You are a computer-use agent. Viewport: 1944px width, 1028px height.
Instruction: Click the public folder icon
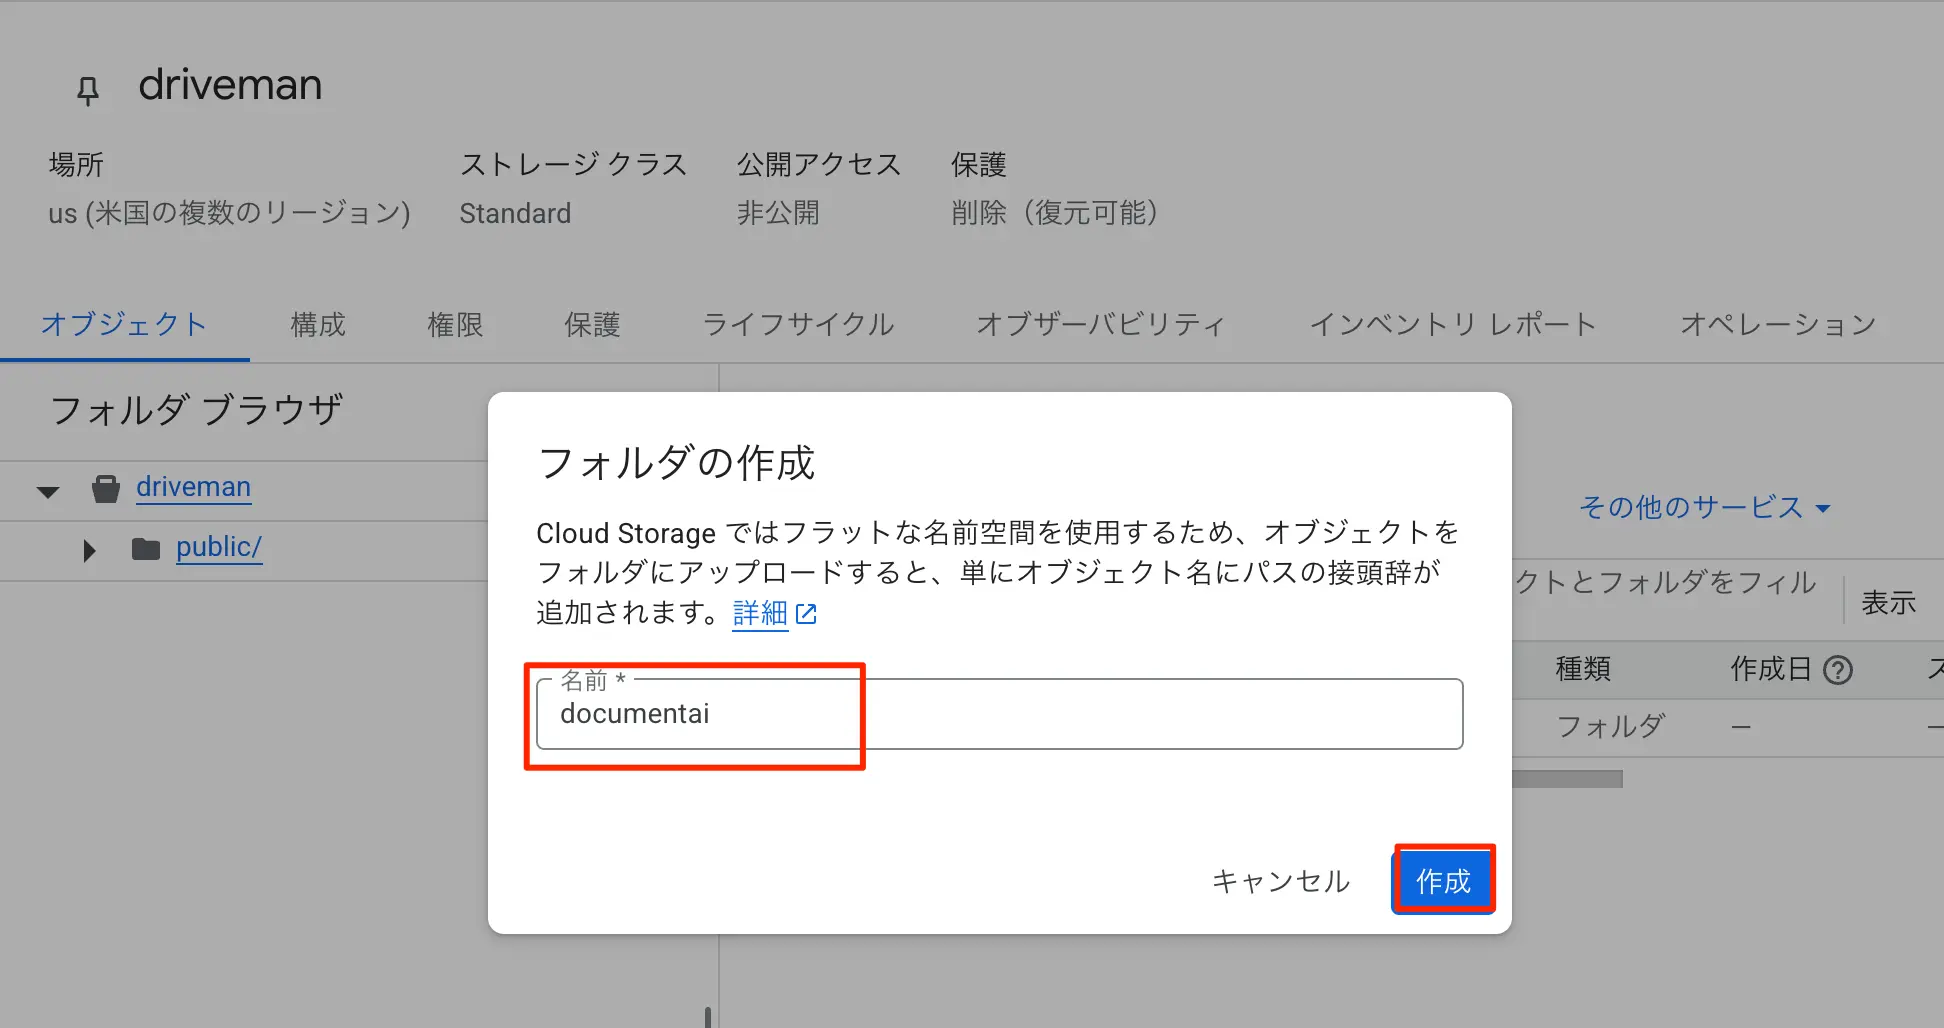pyautogui.click(x=146, y=549)
